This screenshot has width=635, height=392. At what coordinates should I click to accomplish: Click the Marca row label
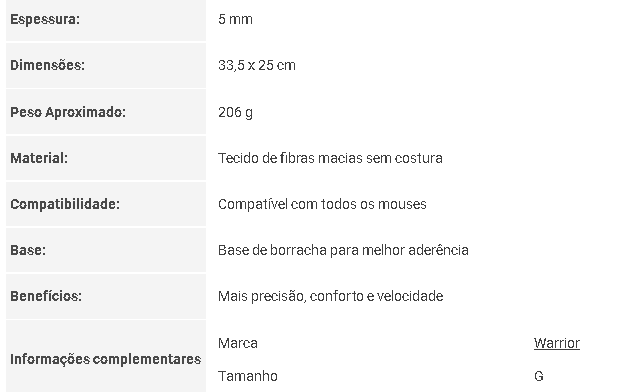coord(238,343)
